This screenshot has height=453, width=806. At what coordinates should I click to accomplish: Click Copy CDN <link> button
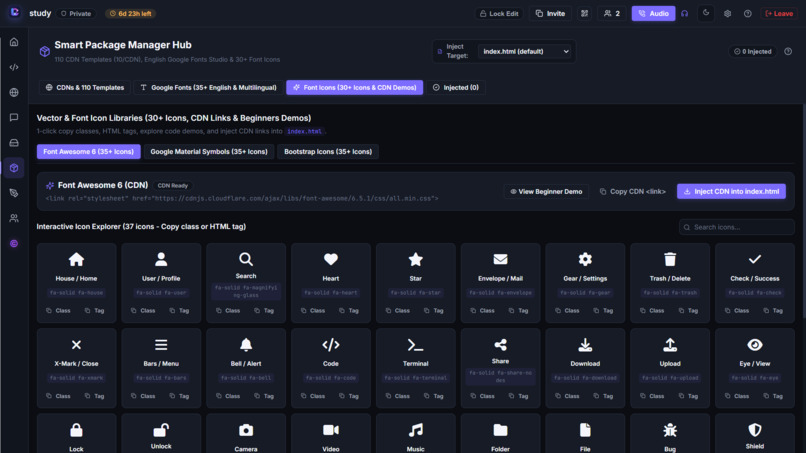coord(633,191)
